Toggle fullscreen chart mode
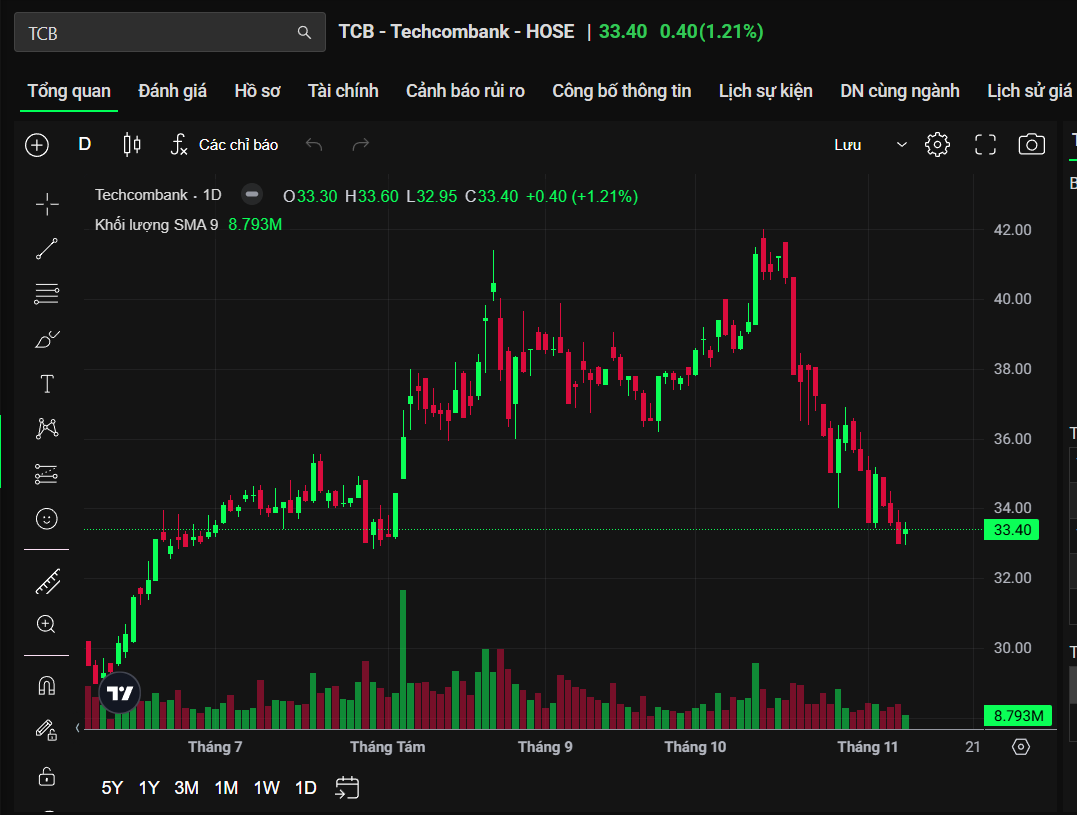Image resolution: width=1077 pixels, height=815 pixels. tap(985, 145)
